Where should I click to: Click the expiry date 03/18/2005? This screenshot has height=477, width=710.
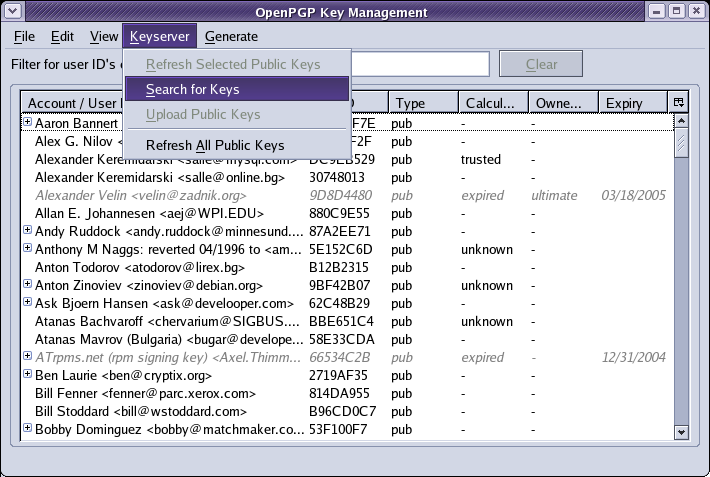click(633, 196)
